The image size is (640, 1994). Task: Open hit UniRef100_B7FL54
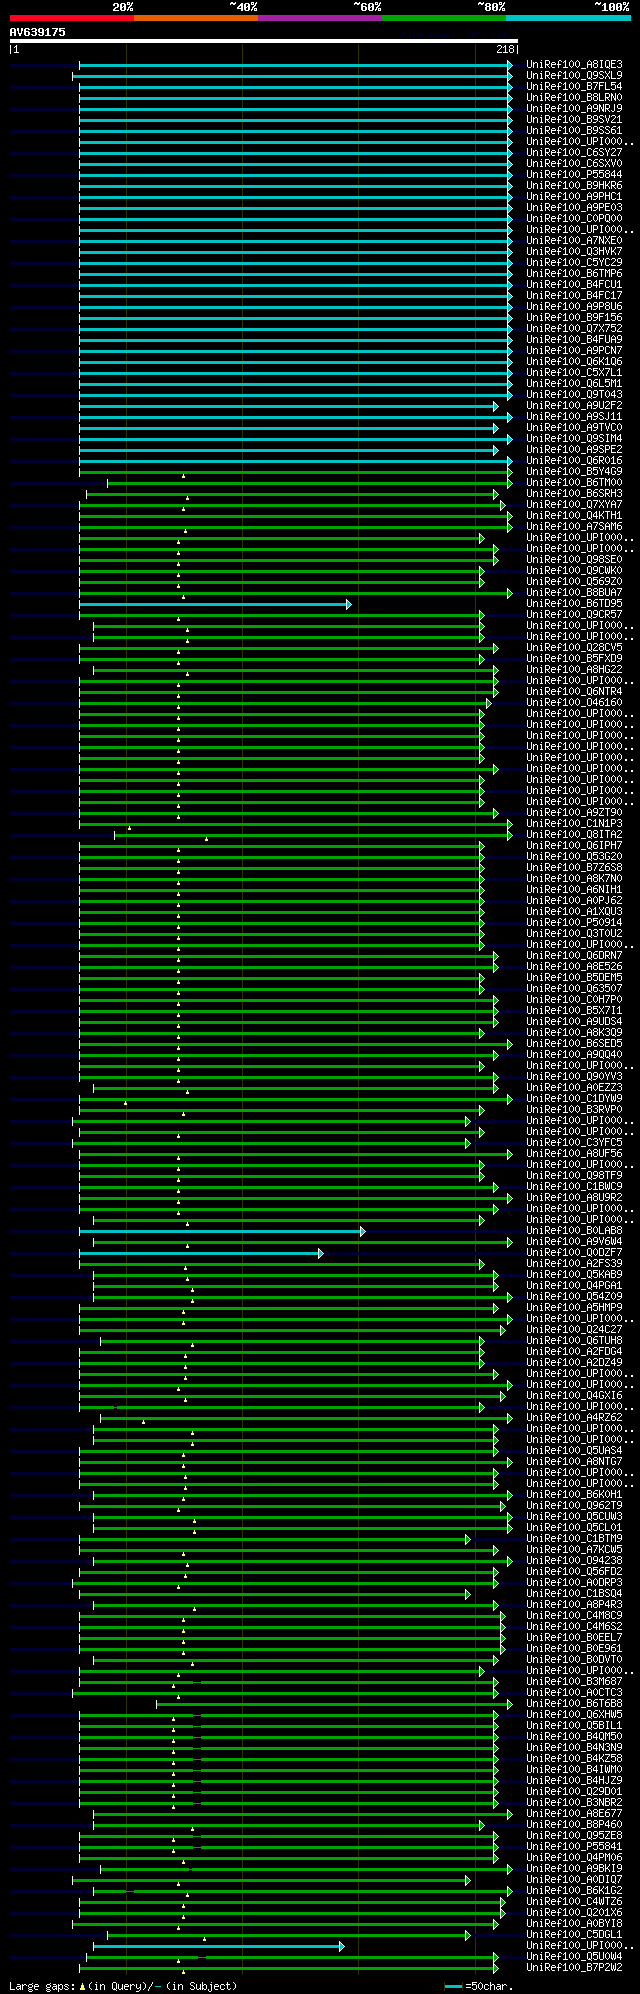pyautogui.click(x=574, y=86)
